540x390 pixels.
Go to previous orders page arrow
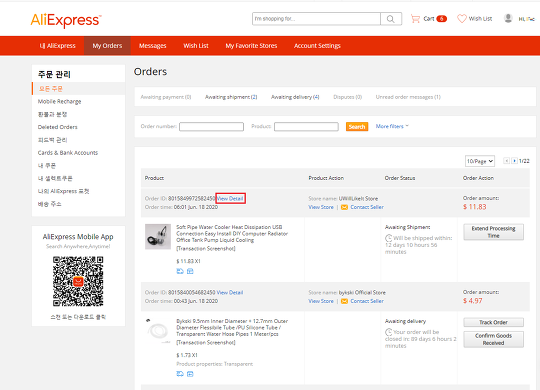click(506, 161)
